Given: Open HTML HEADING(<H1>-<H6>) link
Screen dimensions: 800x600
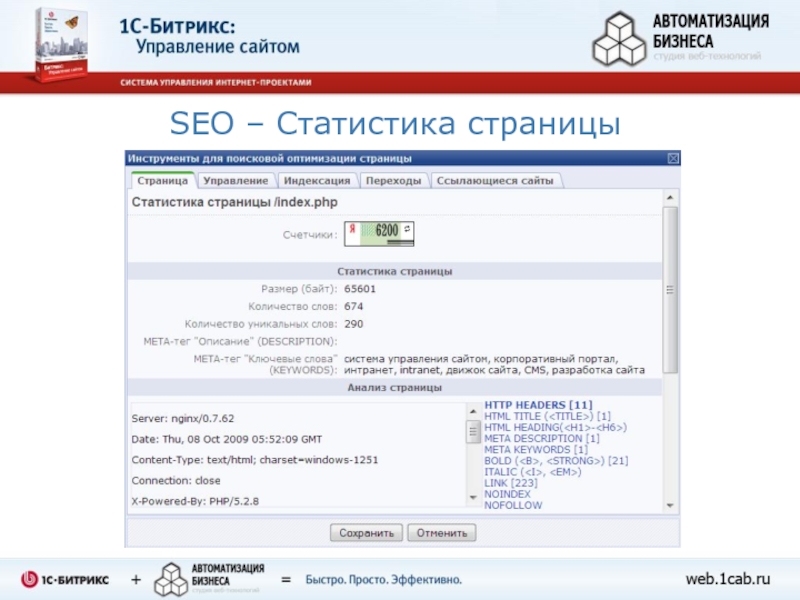Looking at the screenshot, I should (x=555, y=427).
